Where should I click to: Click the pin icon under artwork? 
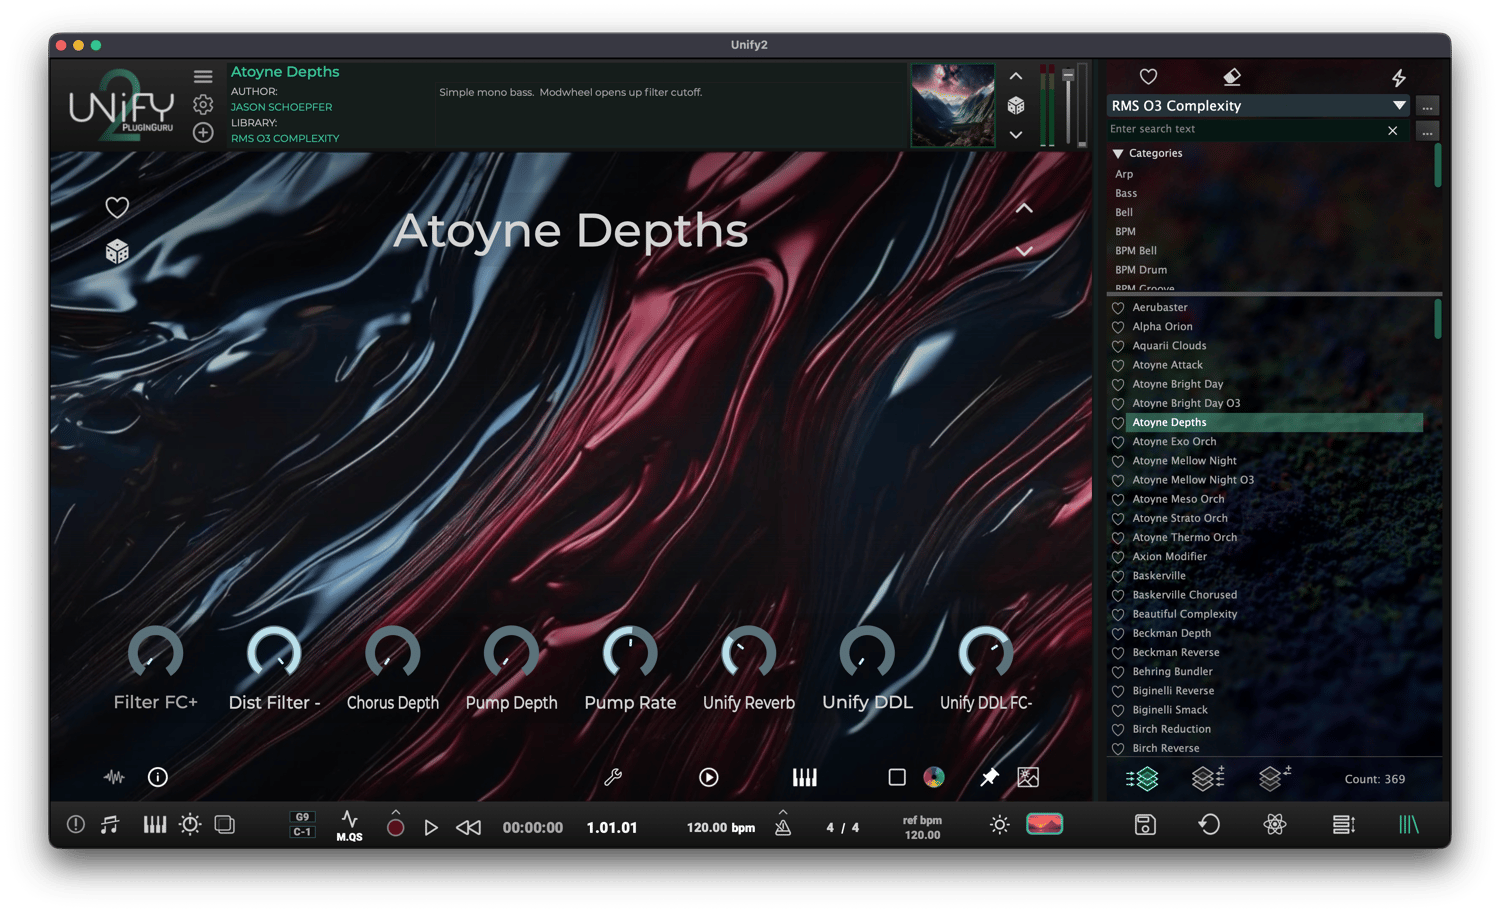click(x=989, y=777)
